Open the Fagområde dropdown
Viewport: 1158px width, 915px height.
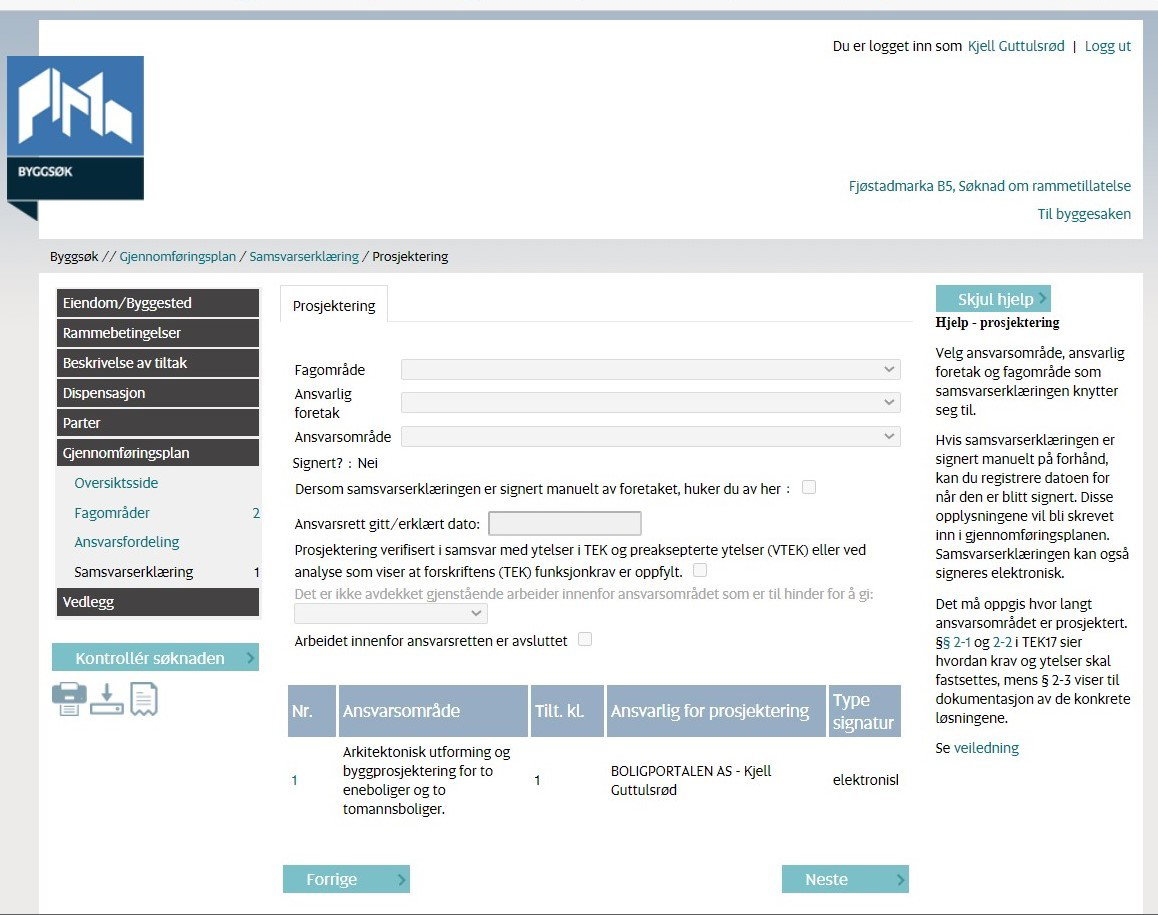(650, 370)
